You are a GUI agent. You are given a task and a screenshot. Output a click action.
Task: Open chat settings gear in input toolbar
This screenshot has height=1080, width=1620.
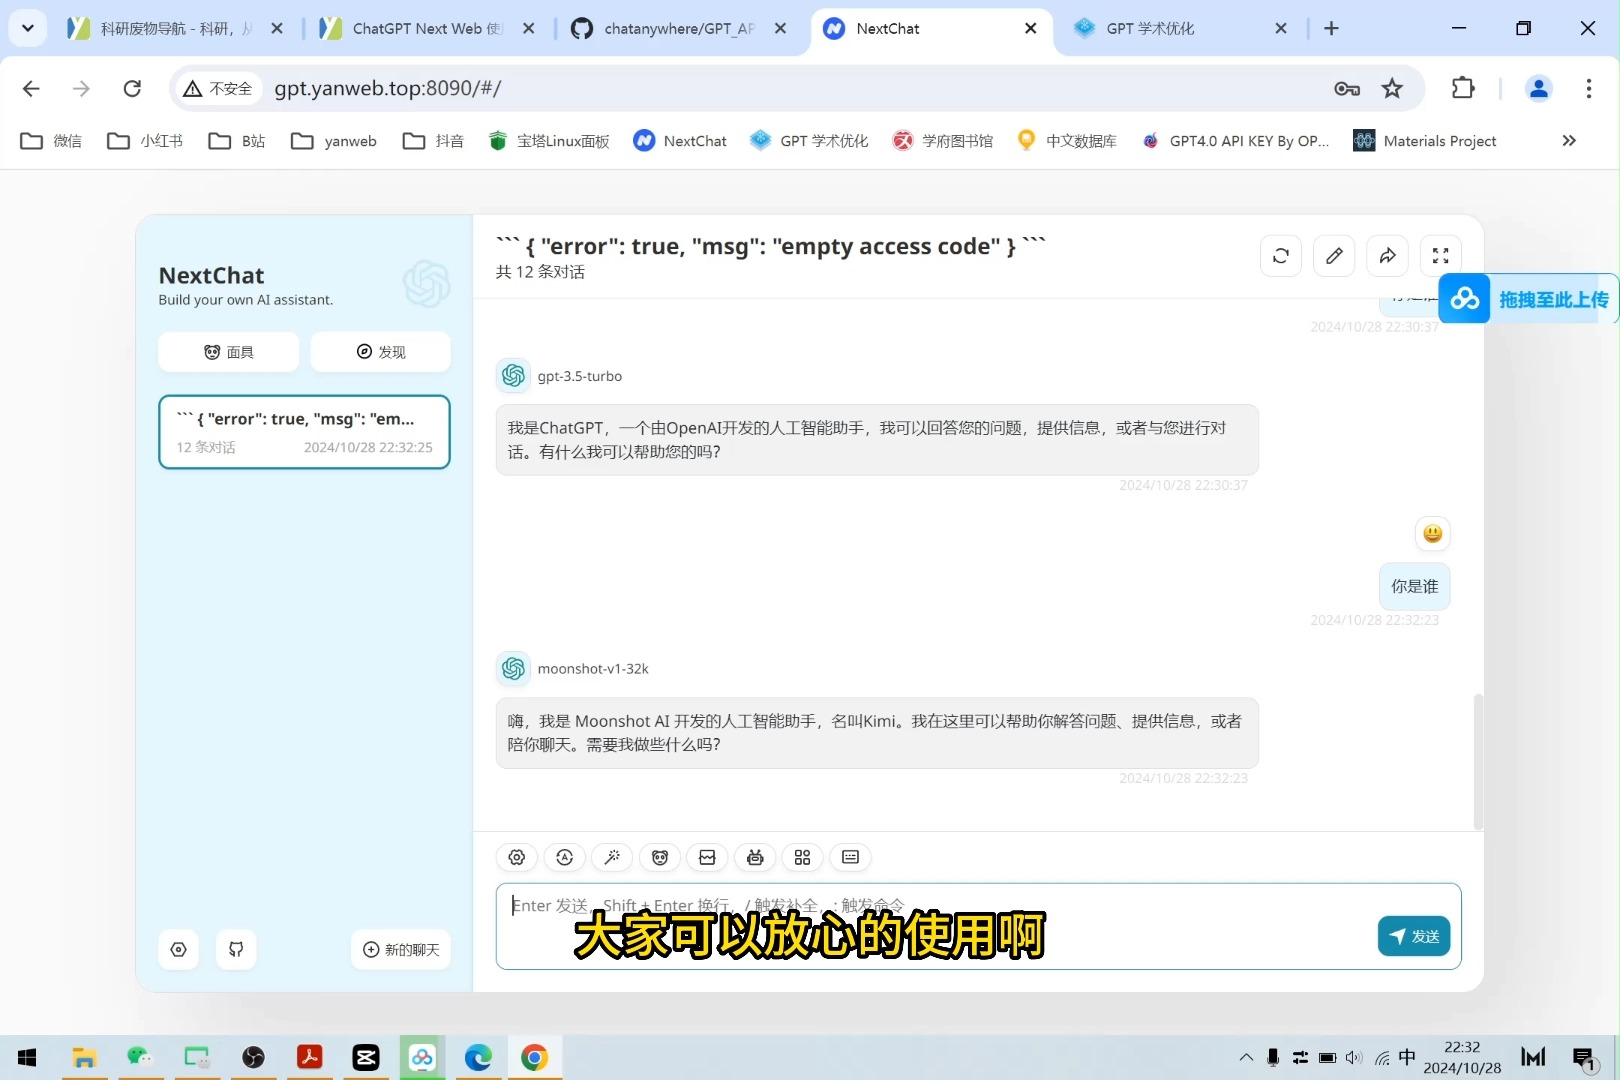click(x=517, y=857)
